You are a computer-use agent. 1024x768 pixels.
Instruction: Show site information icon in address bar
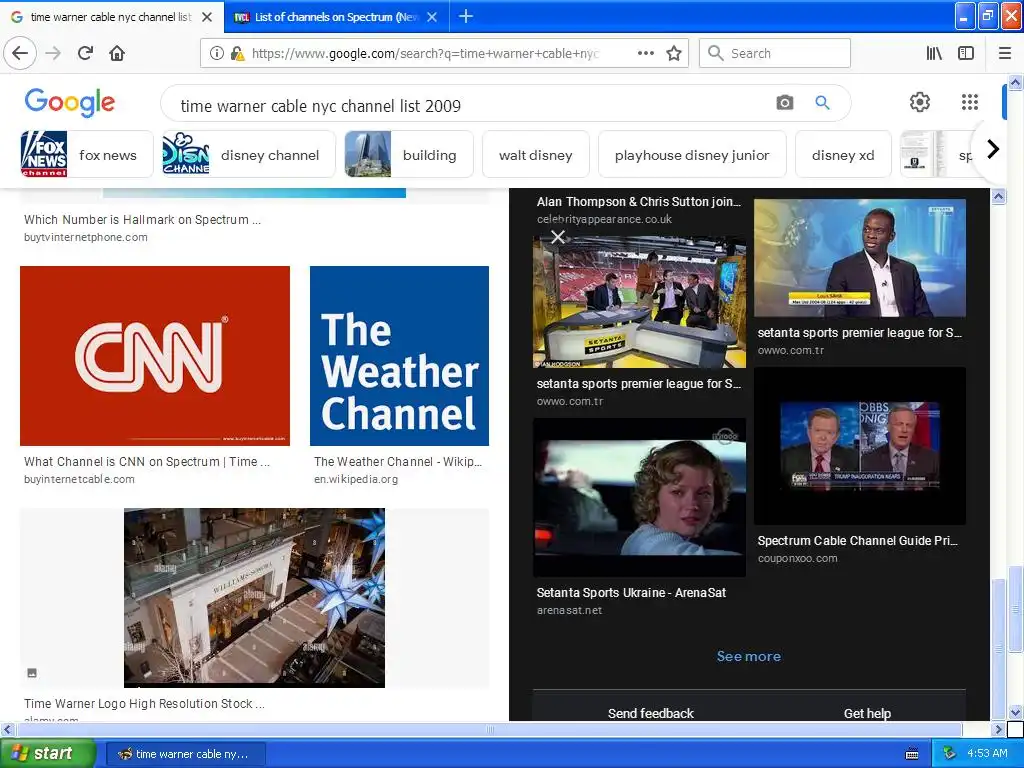[217, 54]
